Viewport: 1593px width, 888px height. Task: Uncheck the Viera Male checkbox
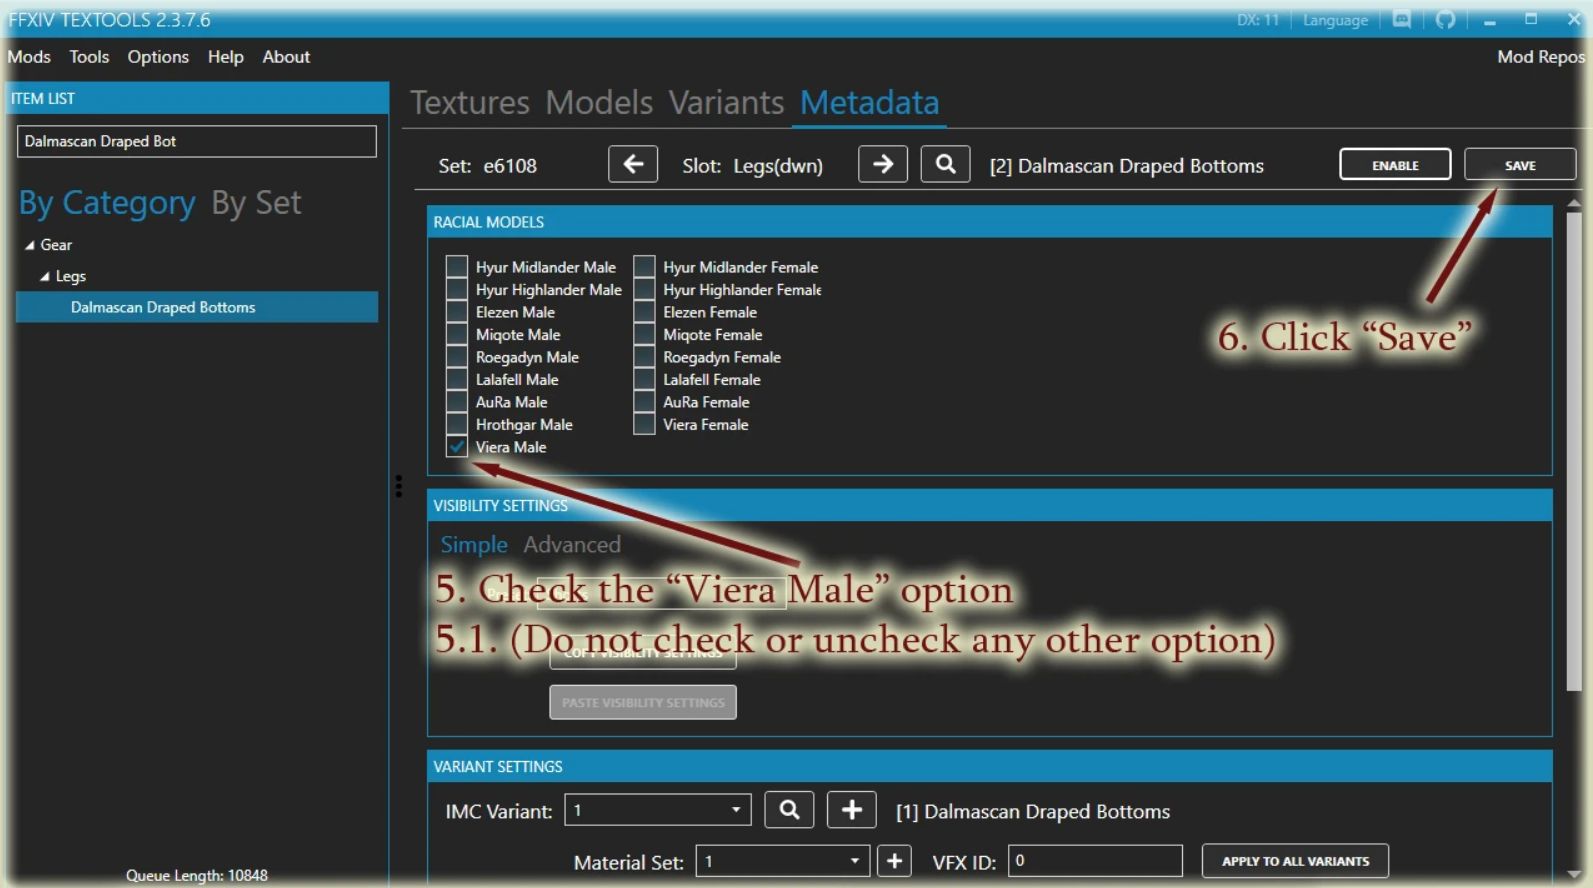point(457,447)
